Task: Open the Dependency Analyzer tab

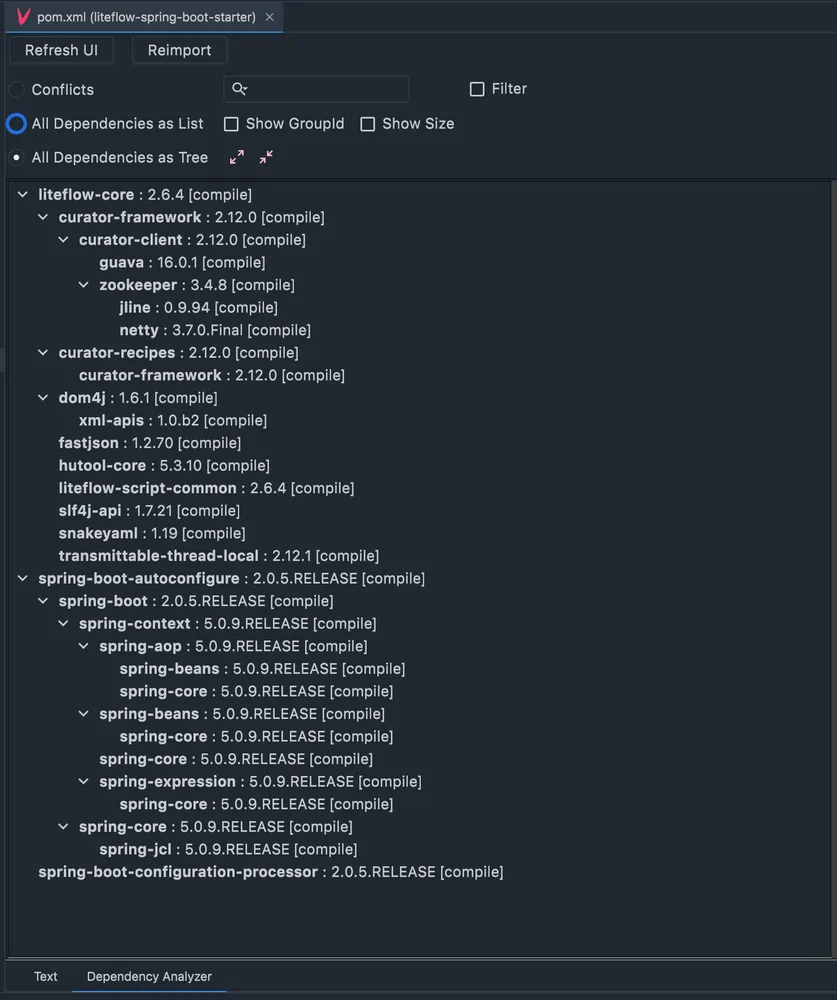Action: pyautogui.click(x=149, y=976)
